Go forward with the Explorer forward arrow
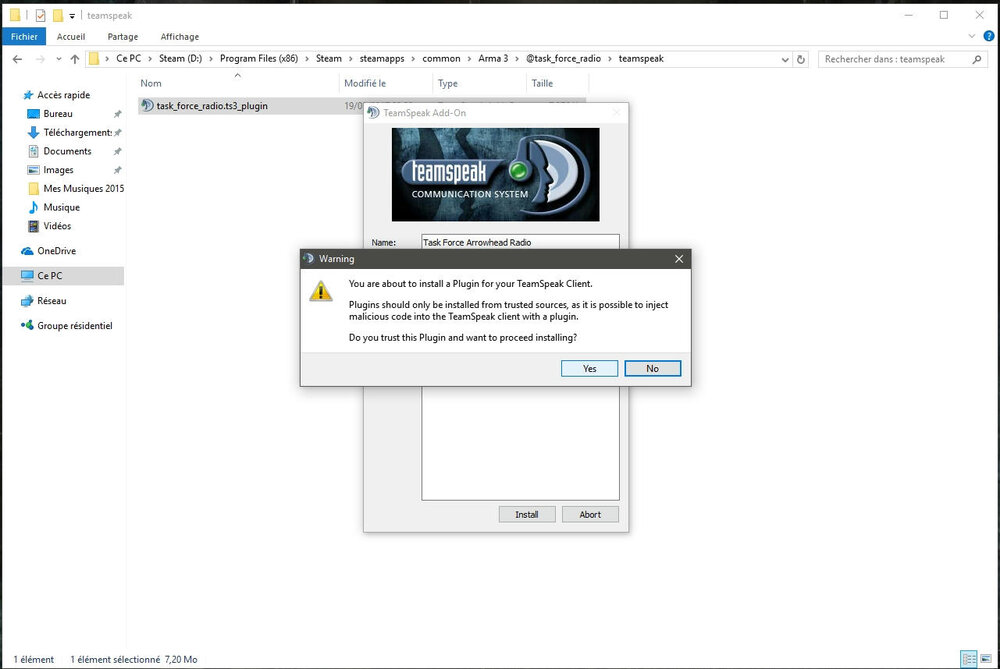Viewport: 1000px width, 669px height. click(40, 59)
